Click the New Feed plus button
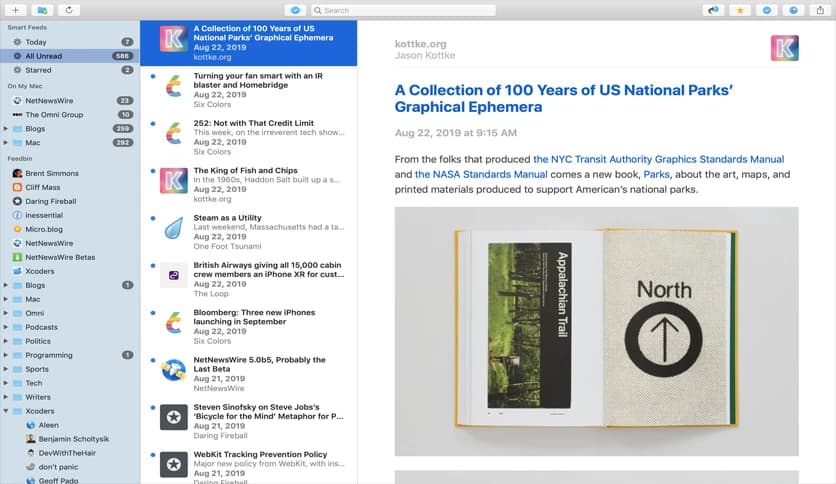 pyautogui.click(x=15, y=10)
